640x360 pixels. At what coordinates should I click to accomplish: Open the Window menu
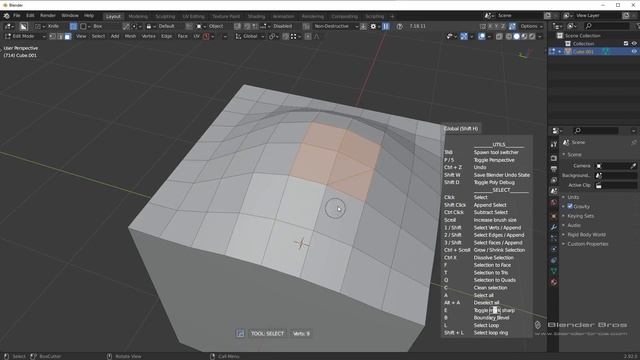[70, 16]
